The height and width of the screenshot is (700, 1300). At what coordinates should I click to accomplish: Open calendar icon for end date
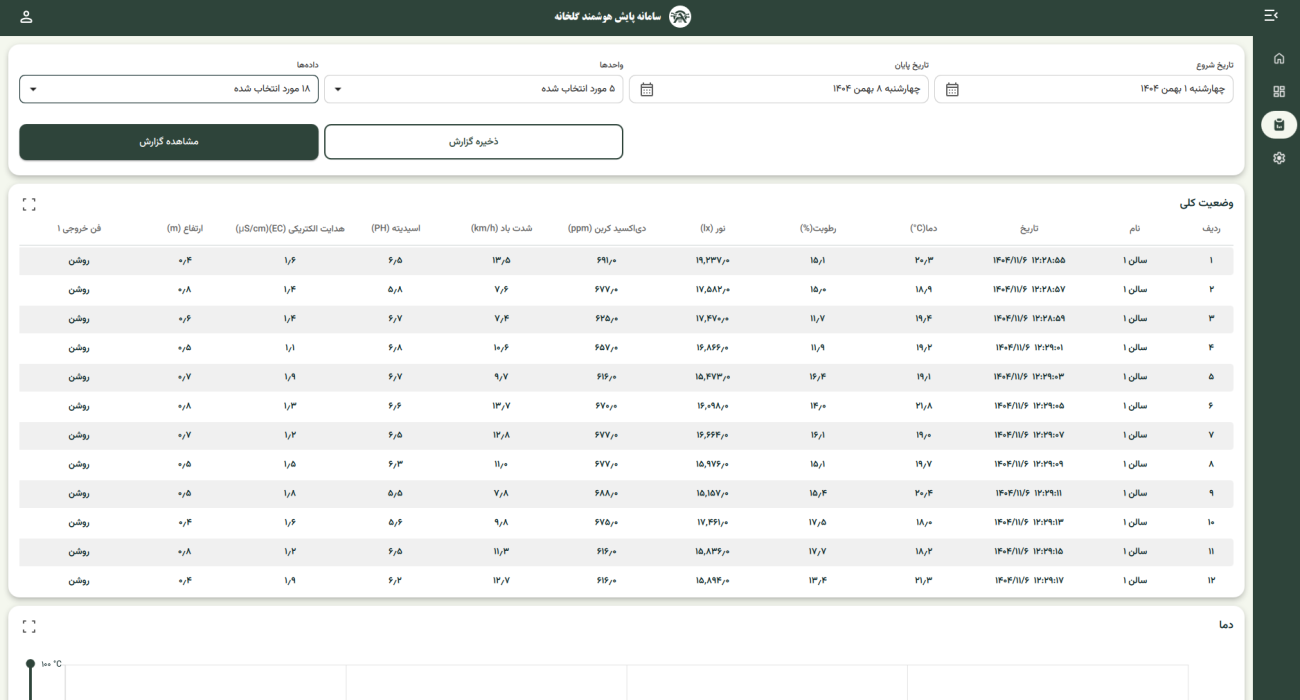(647, 89)
